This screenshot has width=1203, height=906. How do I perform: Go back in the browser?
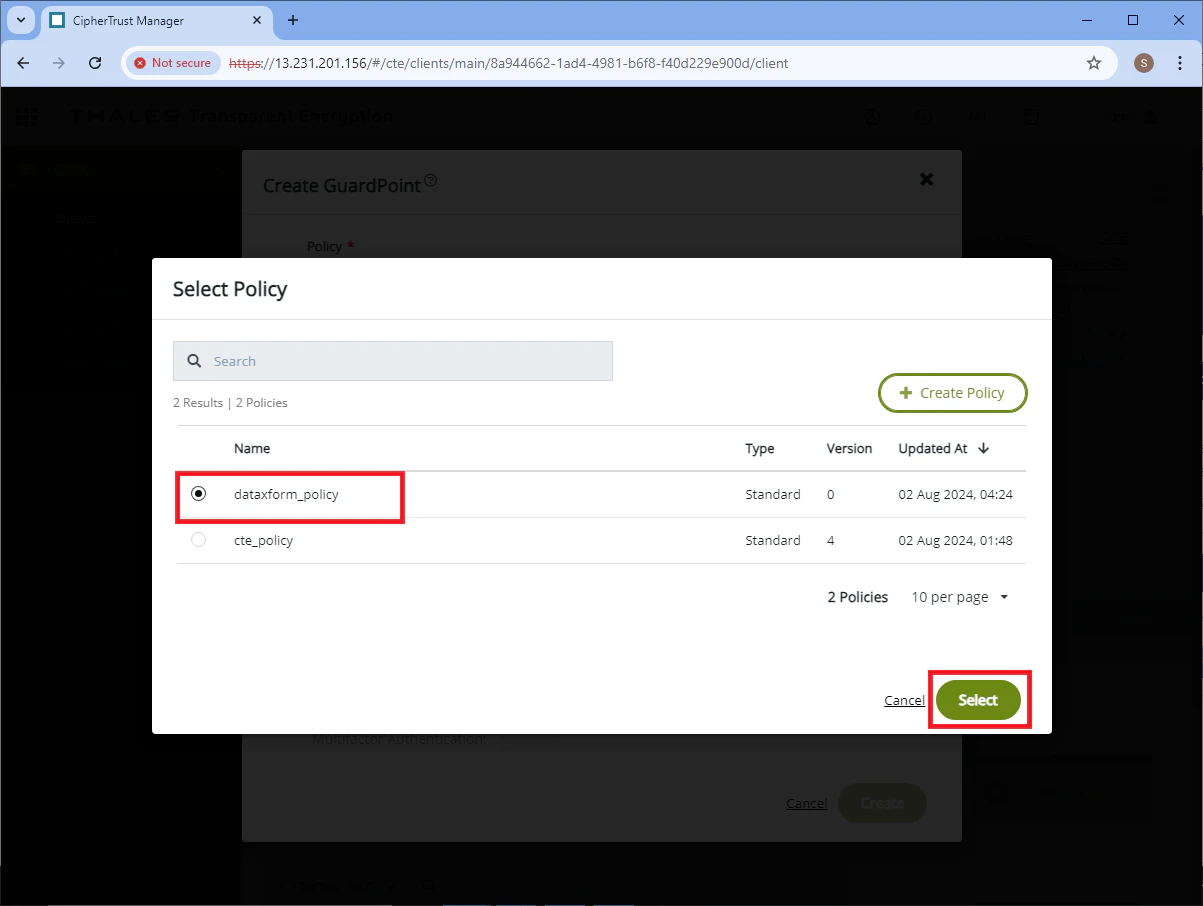[23, 63]
